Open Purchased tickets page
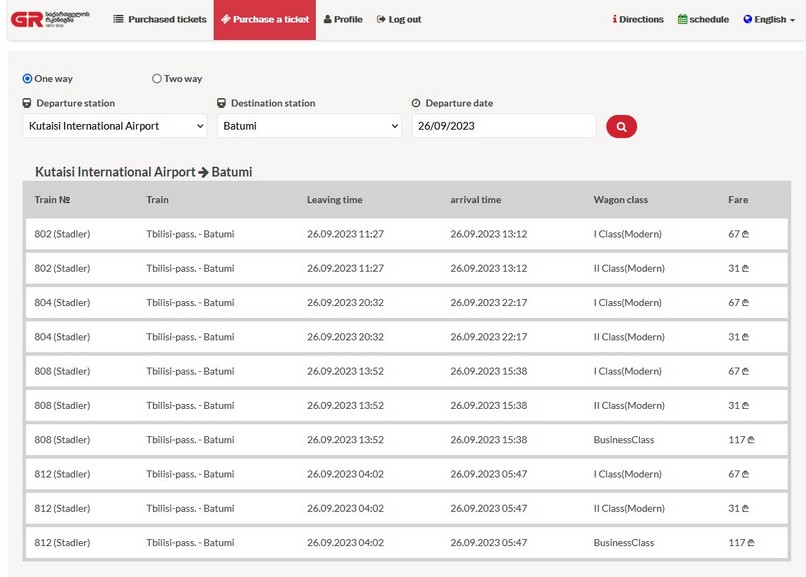This screenshot has width=806, height=577. [x=160, y=19]
